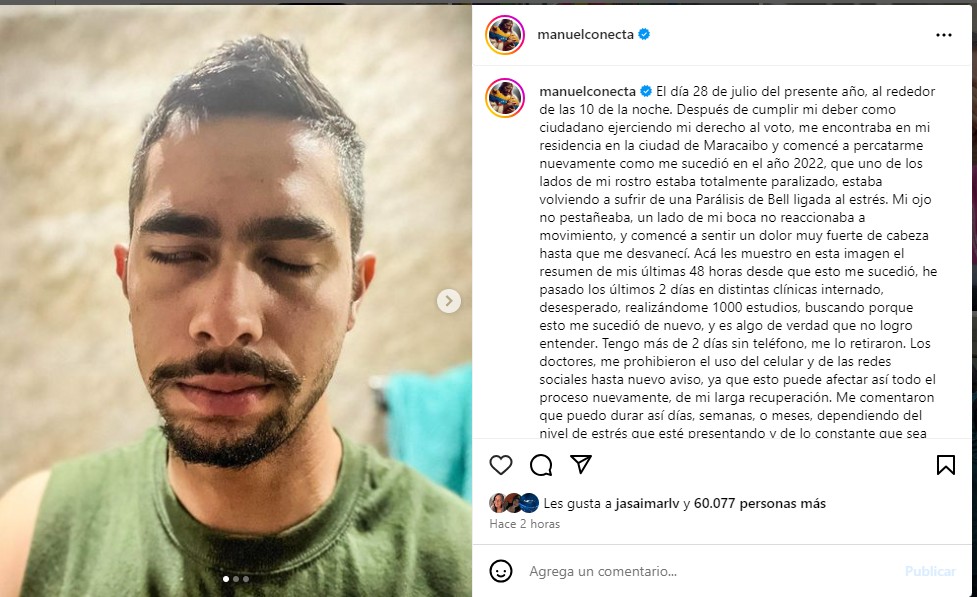Click the verified badge beside header username
Viewport: 977px width, 597px height.
(x=644, y=34)
